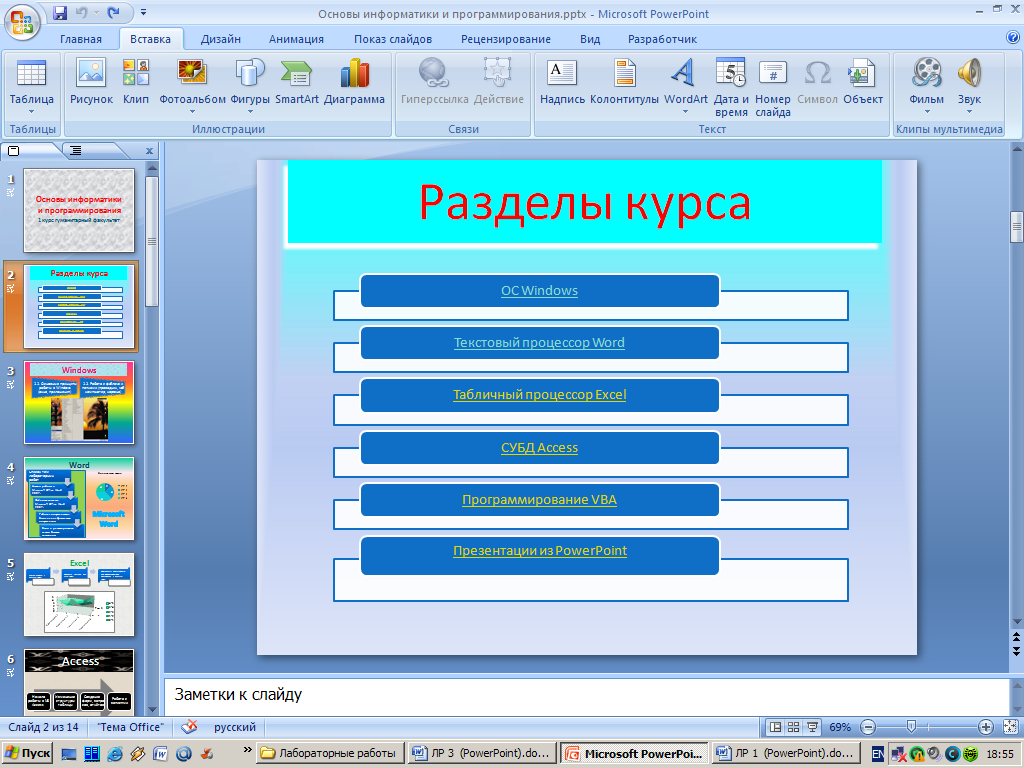Insert Дата и время

coord(731,88)
